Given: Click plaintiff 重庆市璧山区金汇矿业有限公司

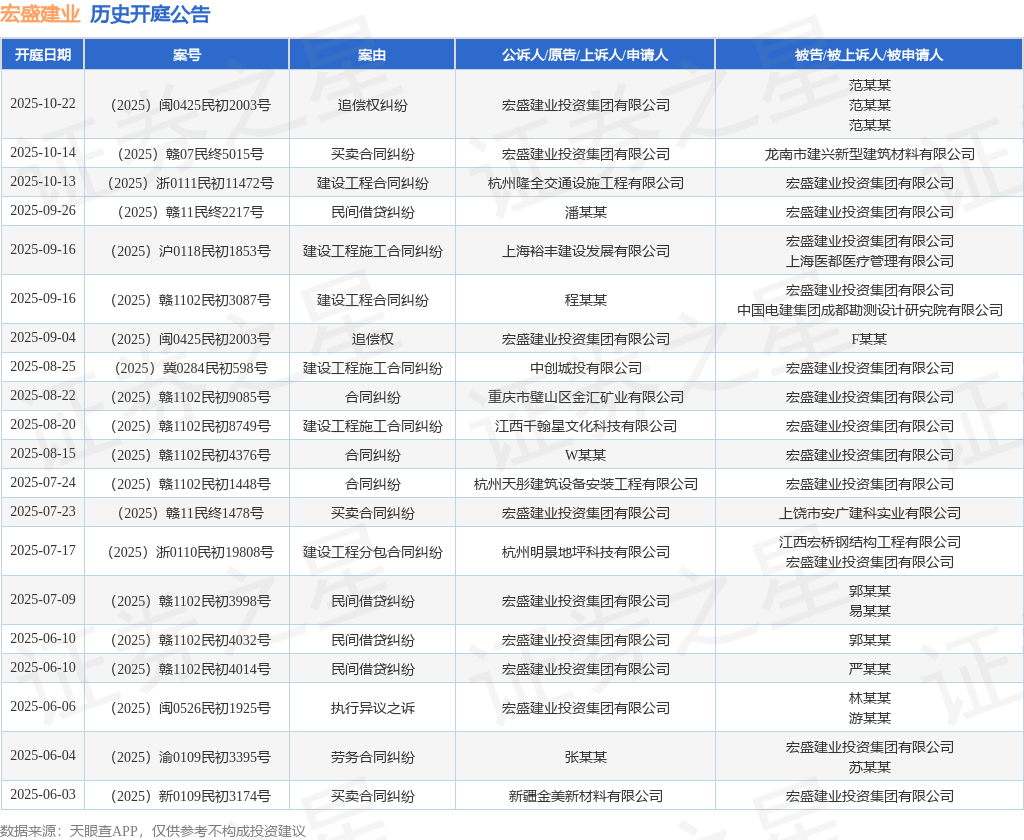Looking at the screenshot, I should coord(585,397).
